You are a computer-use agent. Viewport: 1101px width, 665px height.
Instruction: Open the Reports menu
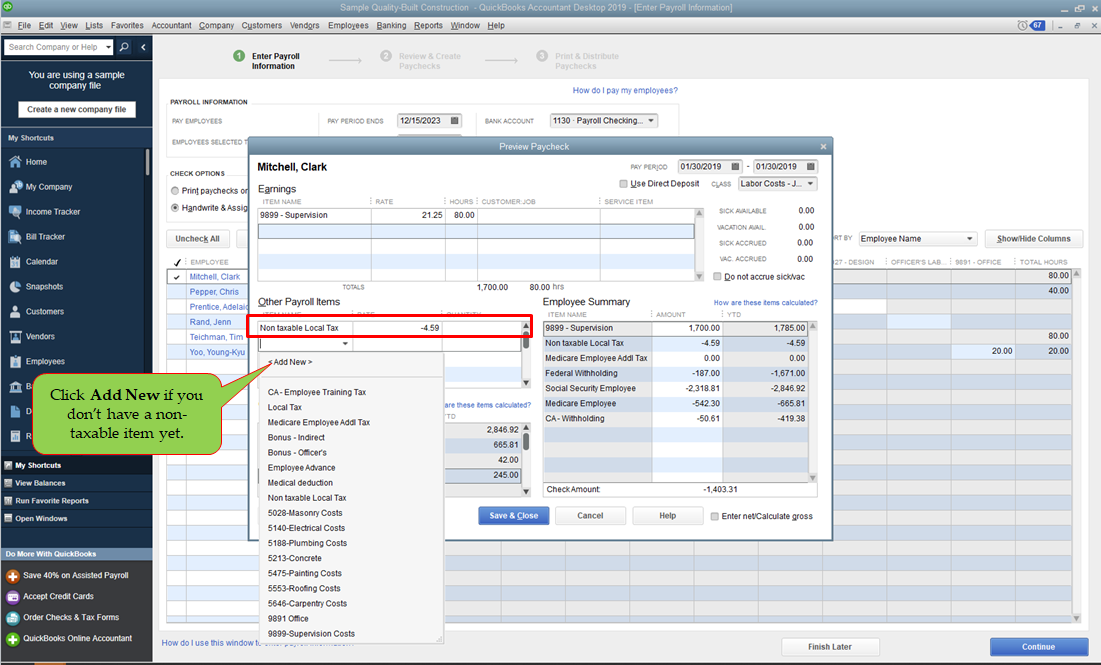pyautogui.click(x=428, y=25)
